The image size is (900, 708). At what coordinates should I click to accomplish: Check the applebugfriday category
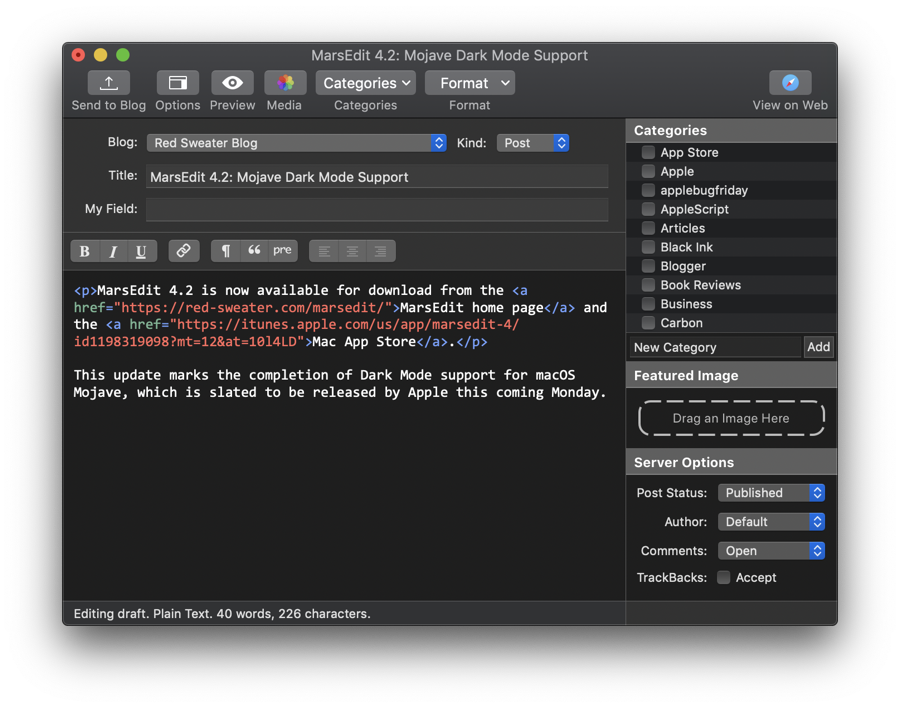click(x=648, y=190)
